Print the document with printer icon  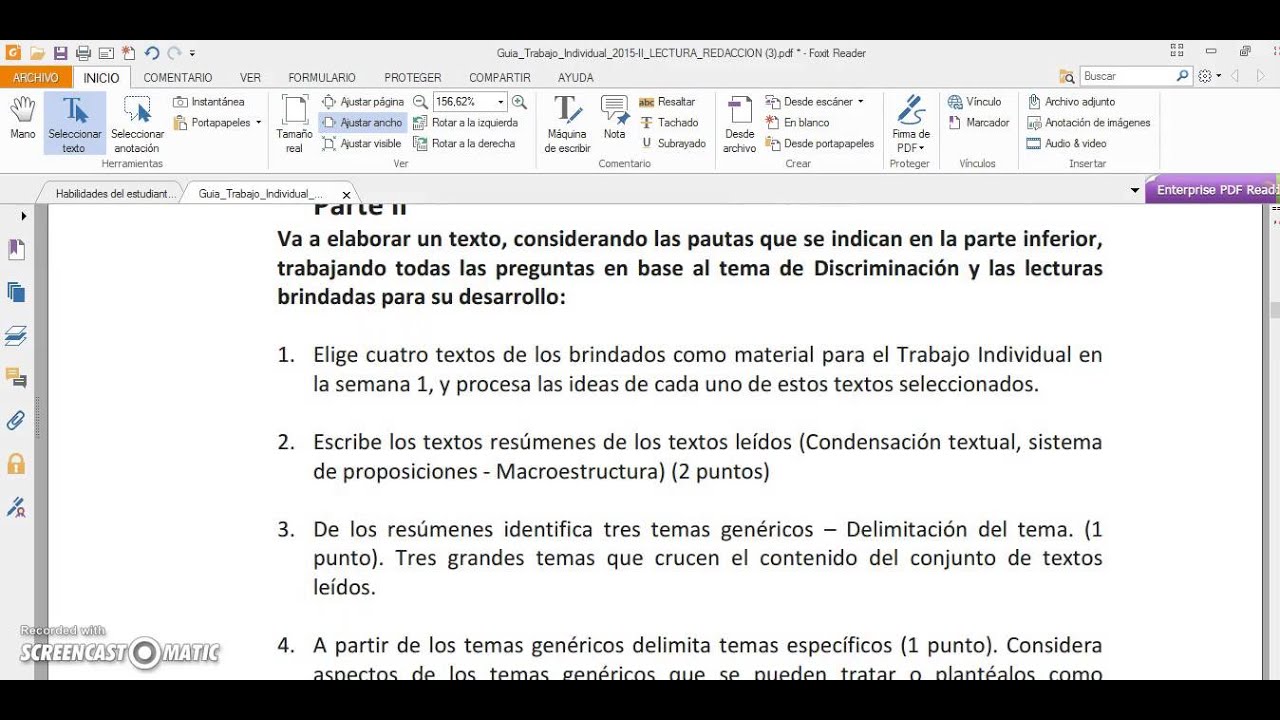coord(83,53)
